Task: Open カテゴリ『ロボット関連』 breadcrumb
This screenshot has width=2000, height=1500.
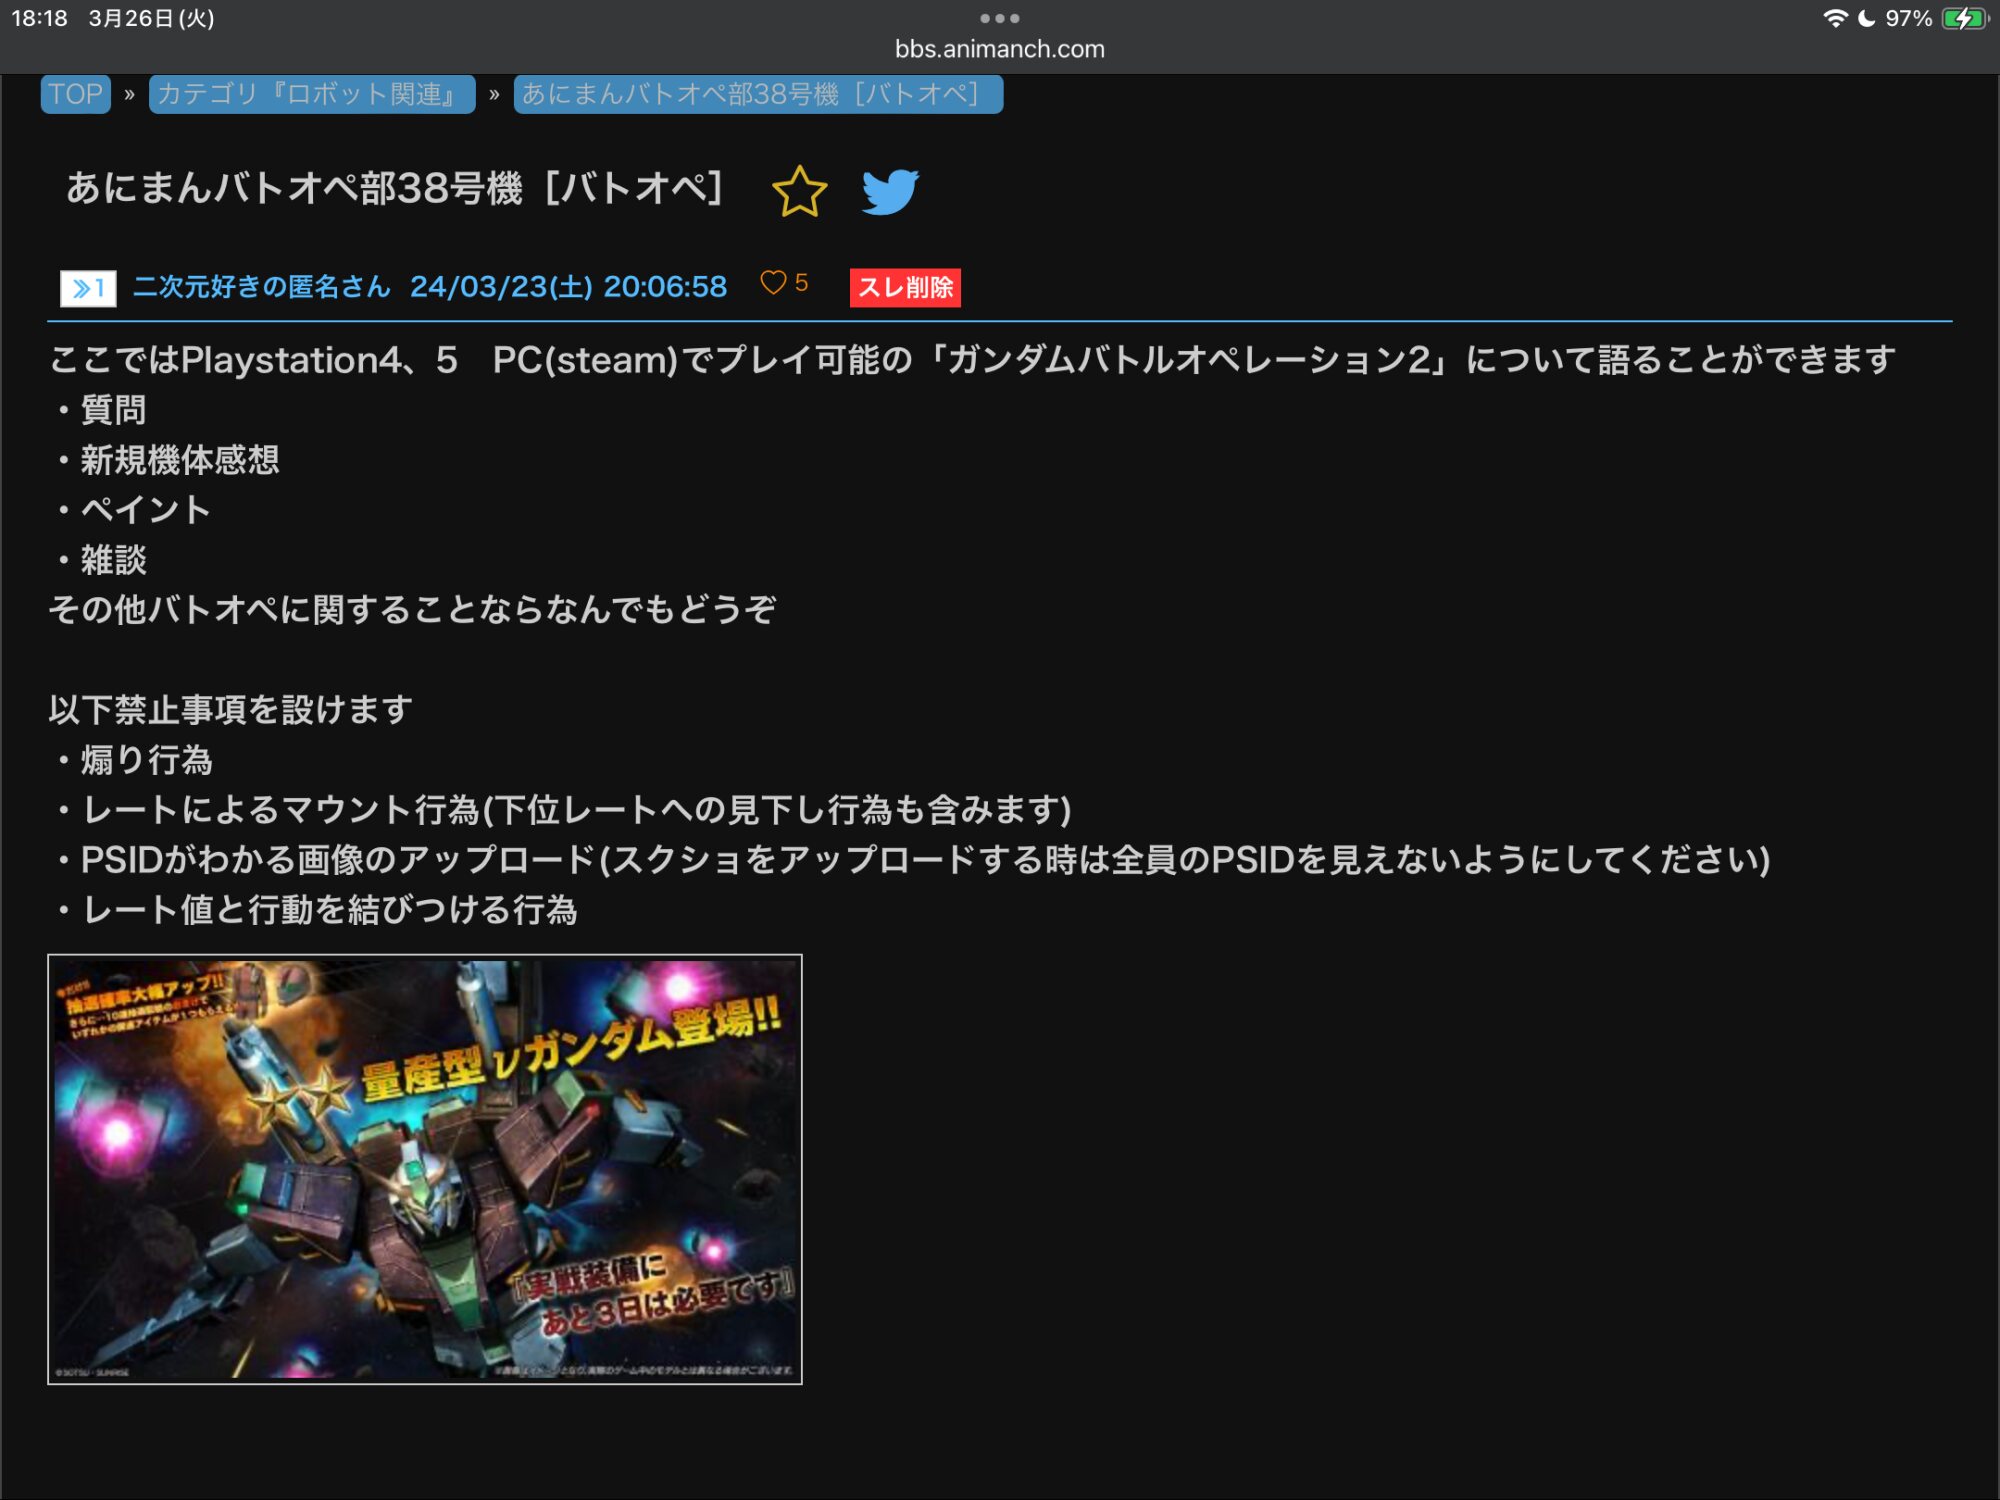Action: pyautogui.click(x=312, y=94)
